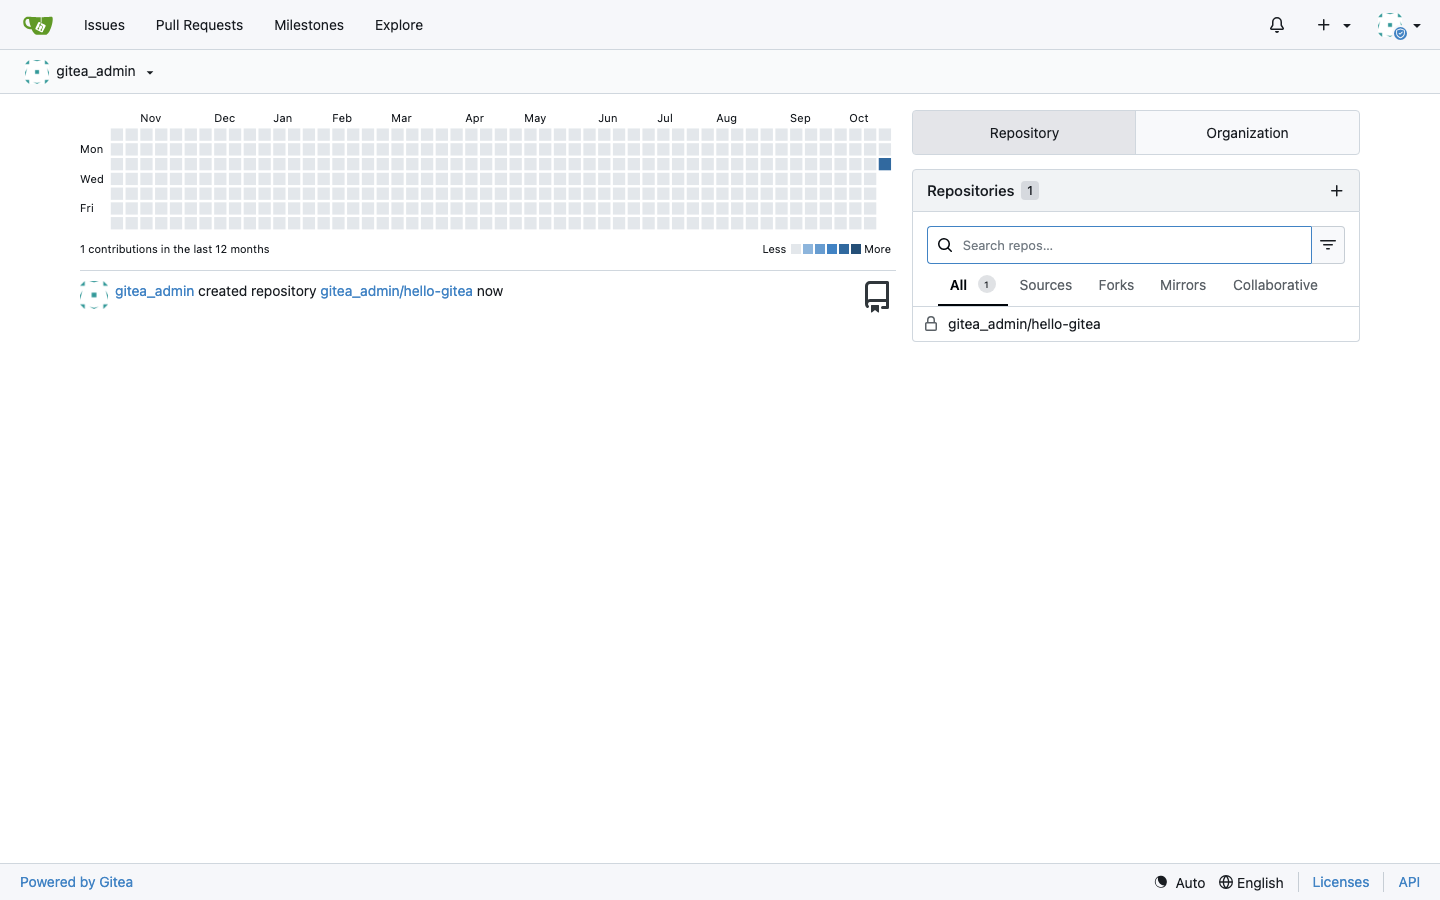Select the Mirrors filter tab
The image size is (1440, 900).
(1183, 286)
